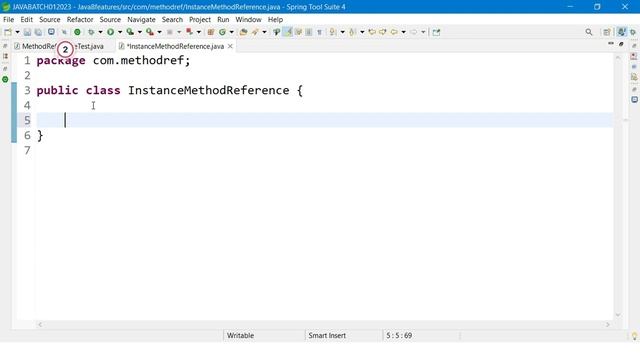
Task: Open the Run menu
Action: click(x=223, y=20)
